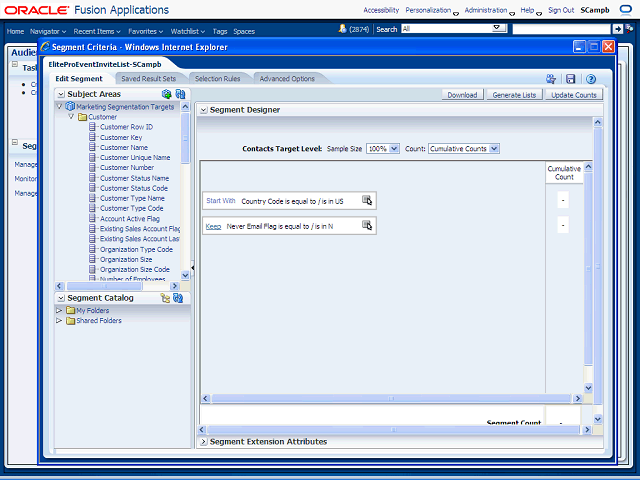Screen dimensions: 640x480
Task: Click Generate Lists button
Action: [x=514, y=95]
